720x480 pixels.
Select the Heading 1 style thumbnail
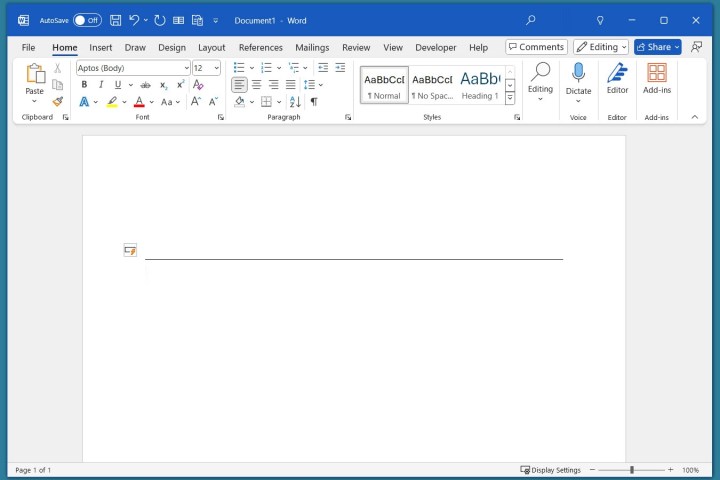(x=479, y=84)
